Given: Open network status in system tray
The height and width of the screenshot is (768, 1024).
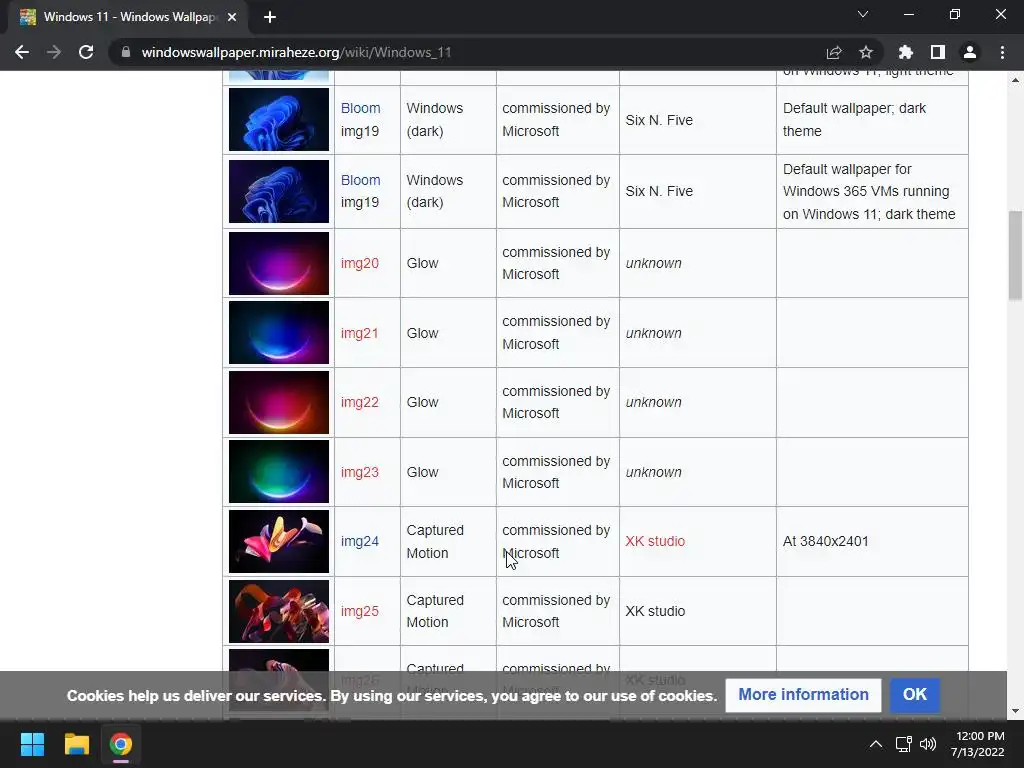Looking at the screenshot, I should 903,744.
